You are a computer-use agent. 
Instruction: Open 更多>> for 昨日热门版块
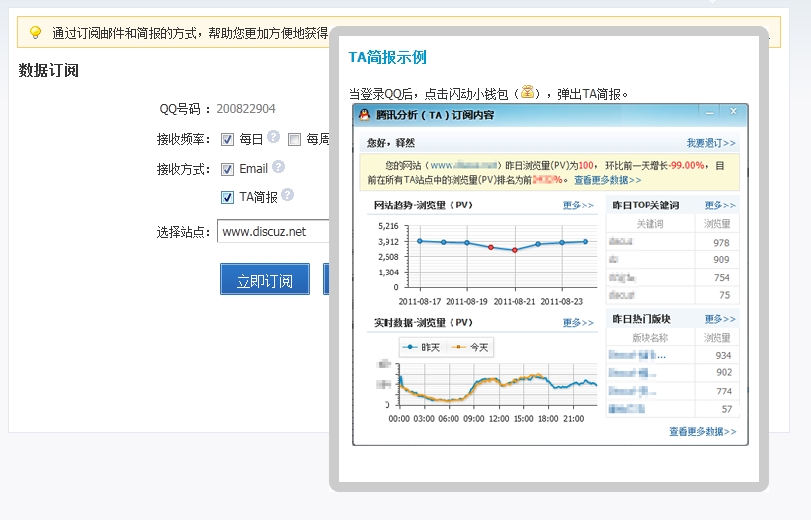click(x=719, y=319)
